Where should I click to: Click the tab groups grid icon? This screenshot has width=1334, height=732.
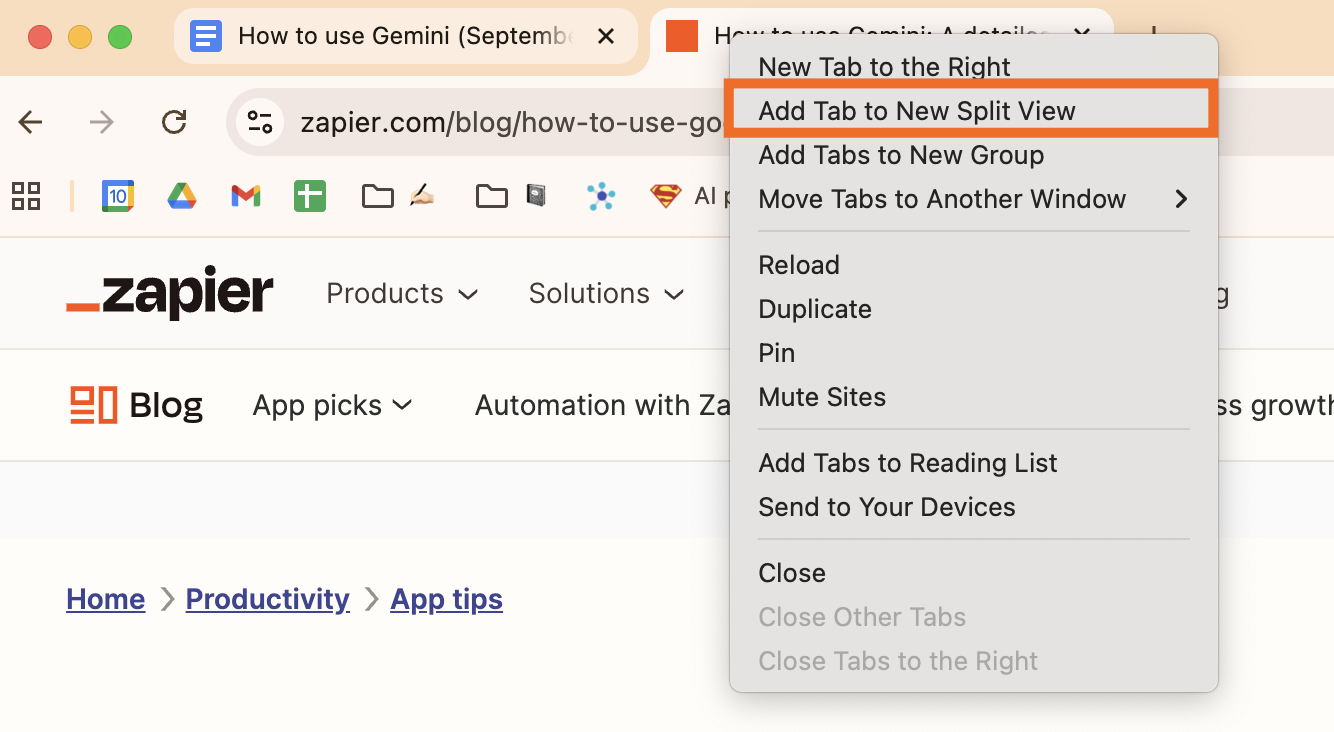(26, 196)
